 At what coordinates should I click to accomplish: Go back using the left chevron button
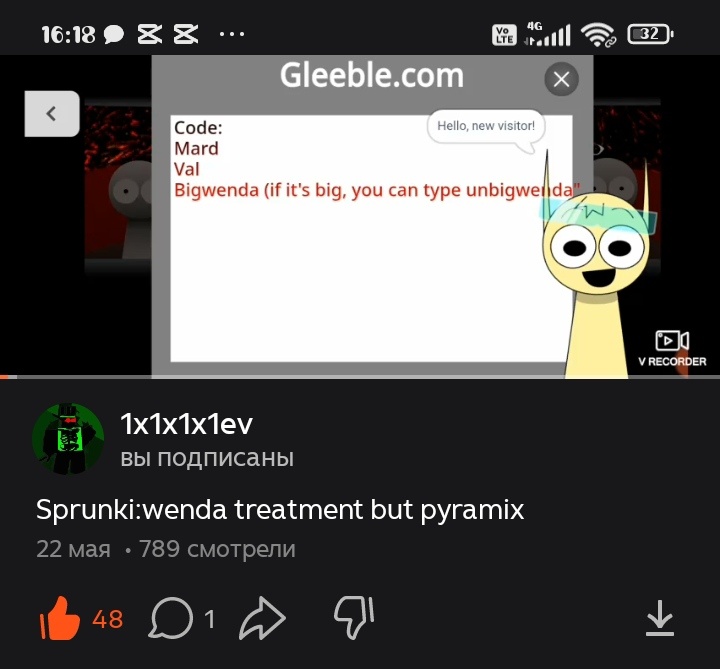[52, 113]
